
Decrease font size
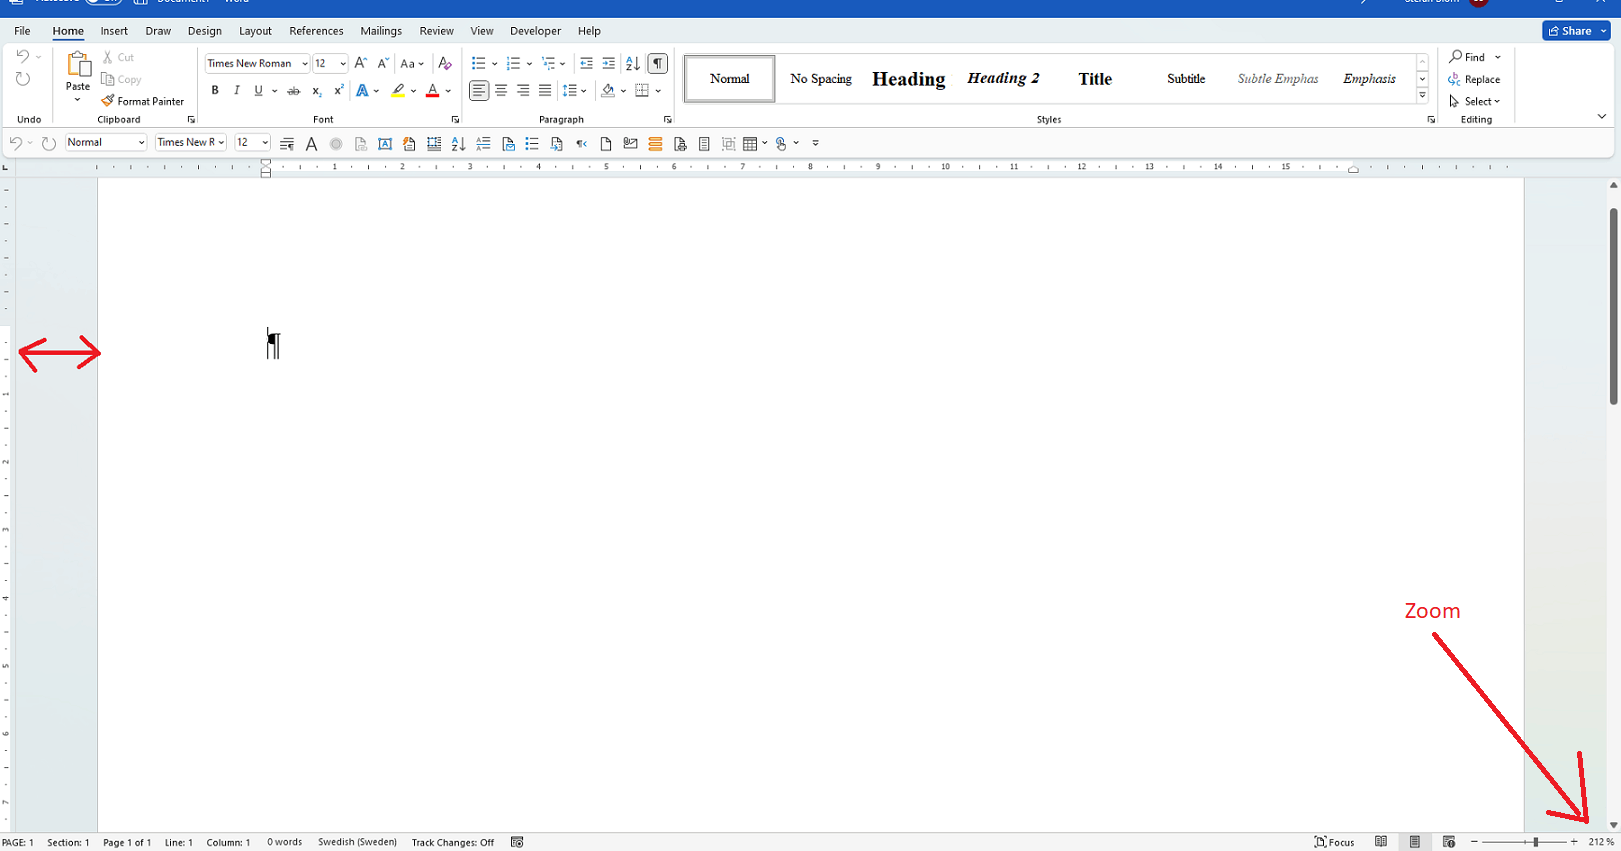[383, 63]
